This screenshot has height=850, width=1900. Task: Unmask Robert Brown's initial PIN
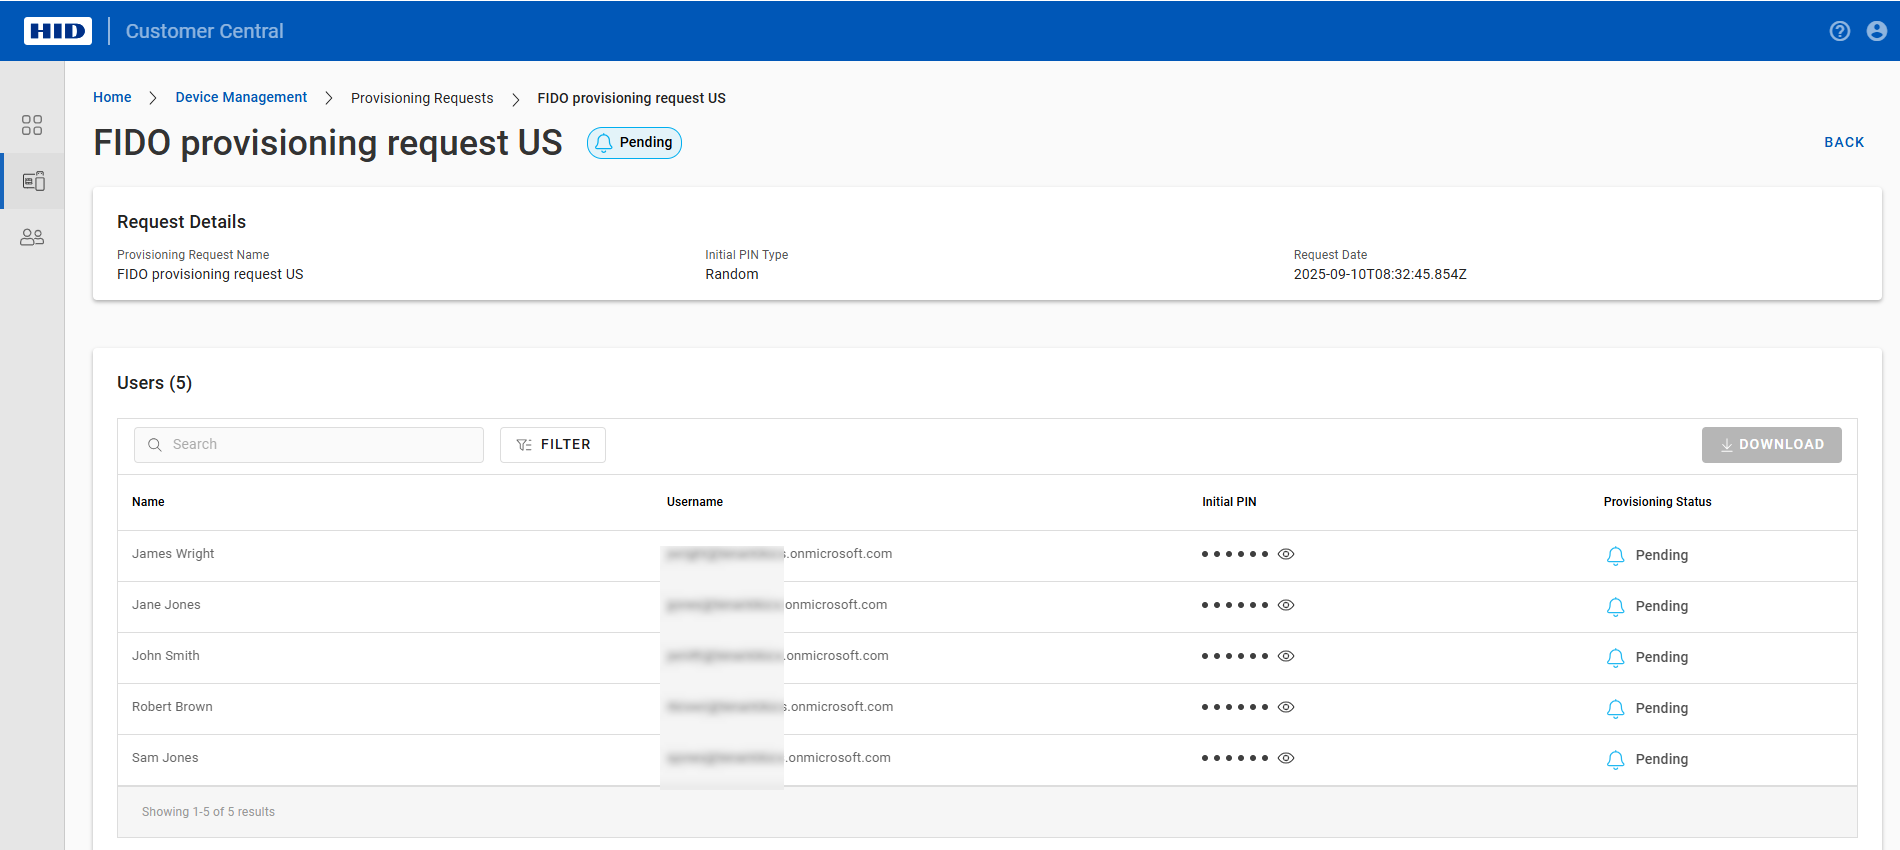coord(1286,707)
